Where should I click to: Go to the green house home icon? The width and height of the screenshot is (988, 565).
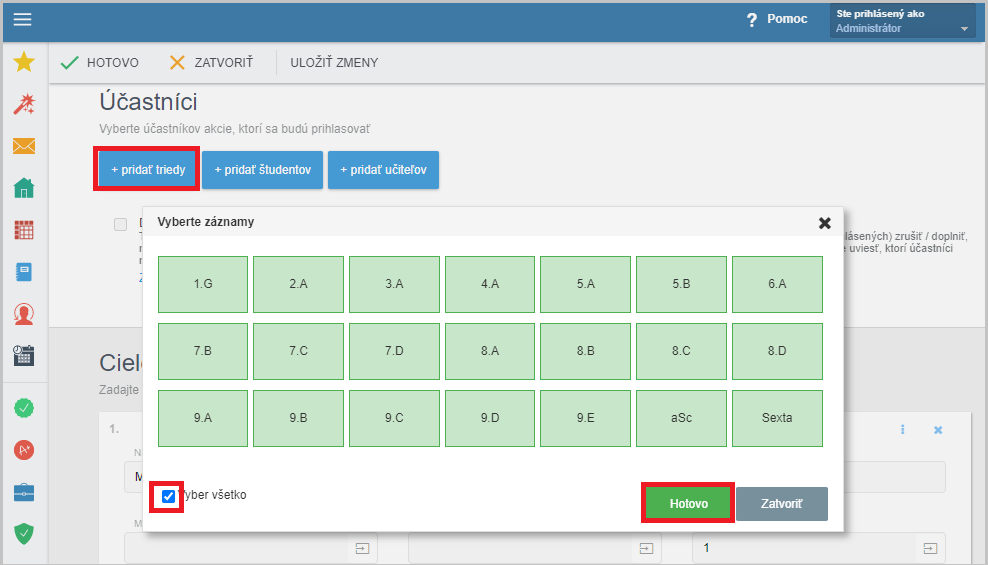[24, 188]
